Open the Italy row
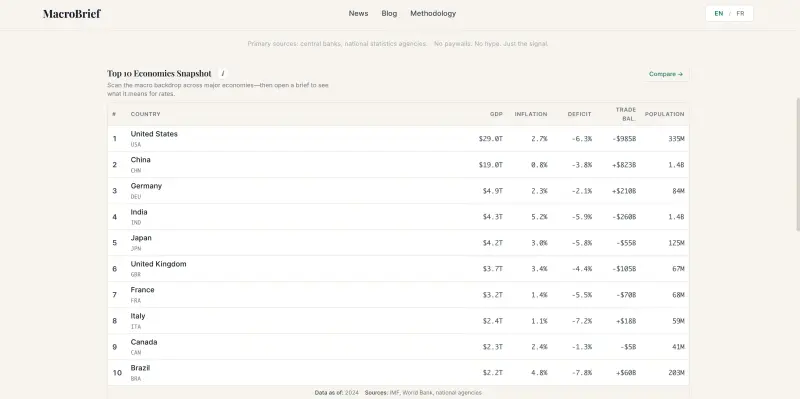This screenshot has width=800, height=399. pyautogui.click(x=398, y=321)
